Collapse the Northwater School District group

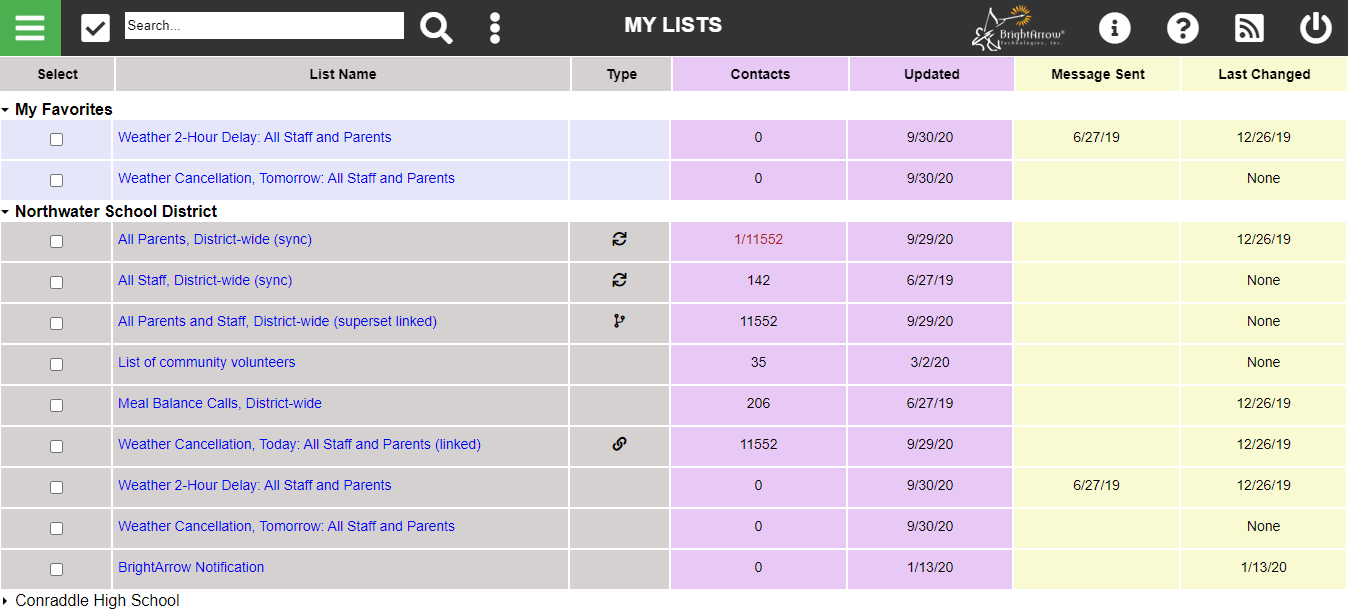coord(5,212)
